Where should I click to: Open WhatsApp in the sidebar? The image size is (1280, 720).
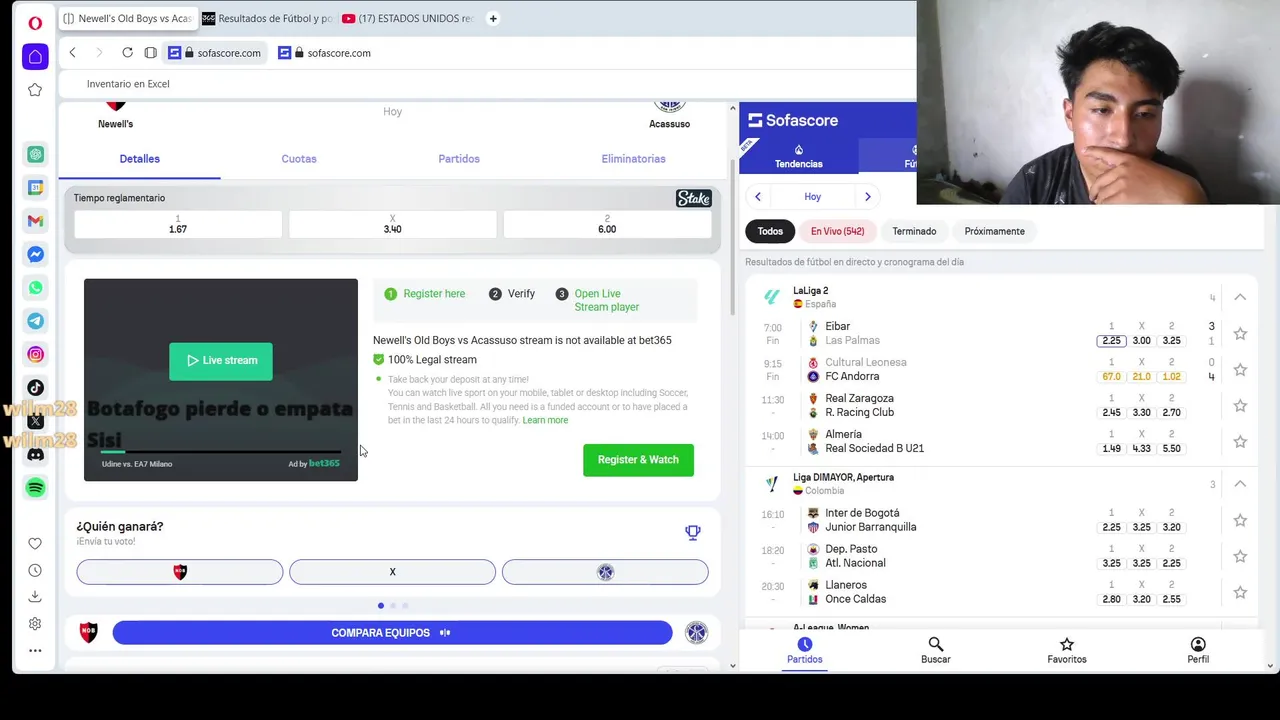[35, 288]
